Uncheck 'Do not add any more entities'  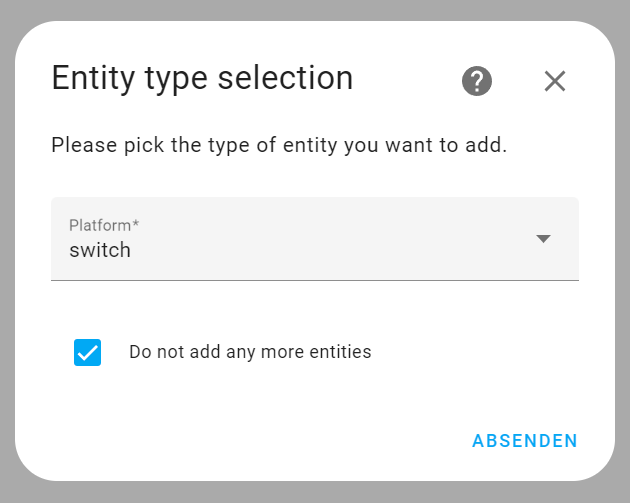[x=87, y=352]
